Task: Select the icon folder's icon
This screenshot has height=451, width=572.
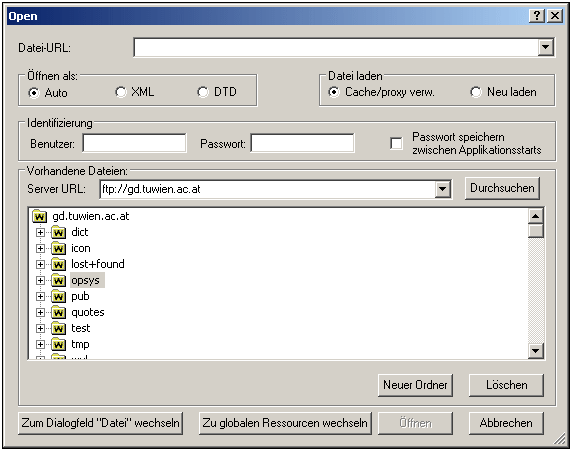Action: click(58, 248)
